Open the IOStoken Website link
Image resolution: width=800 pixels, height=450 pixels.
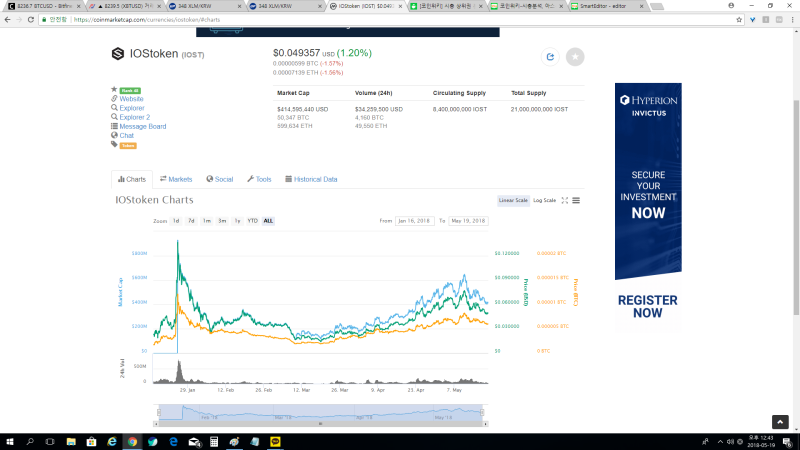click(131, 99)
